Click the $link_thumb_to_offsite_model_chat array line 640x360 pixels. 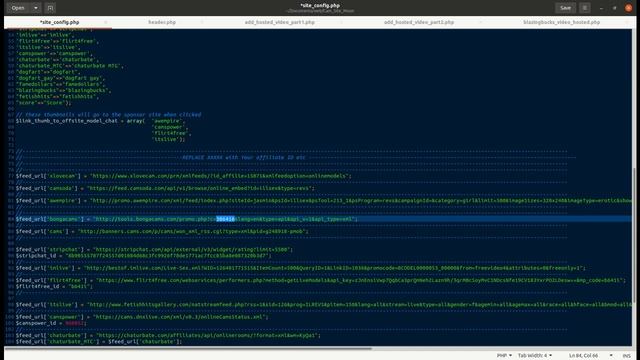coord(101,121)
